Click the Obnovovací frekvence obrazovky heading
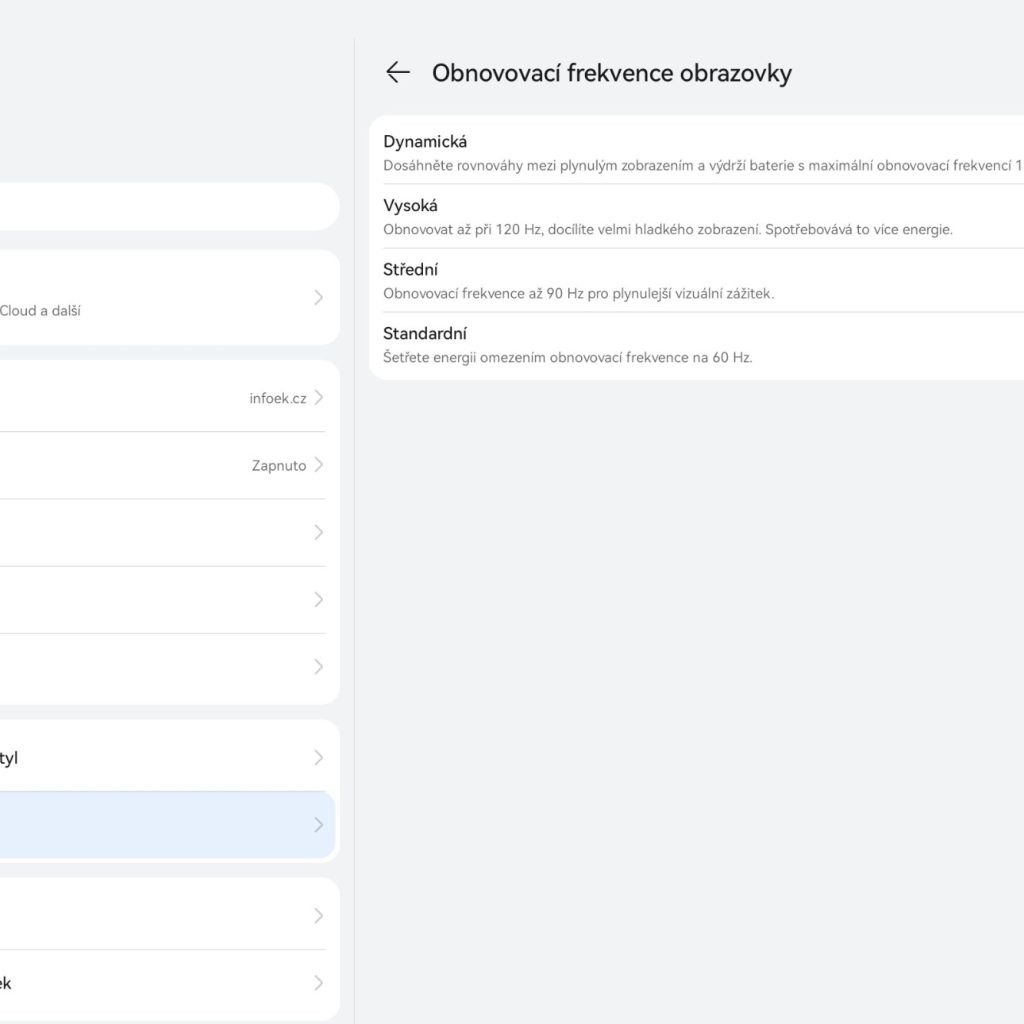Viewport: 1024px width, 1024px height. [611, 73]
